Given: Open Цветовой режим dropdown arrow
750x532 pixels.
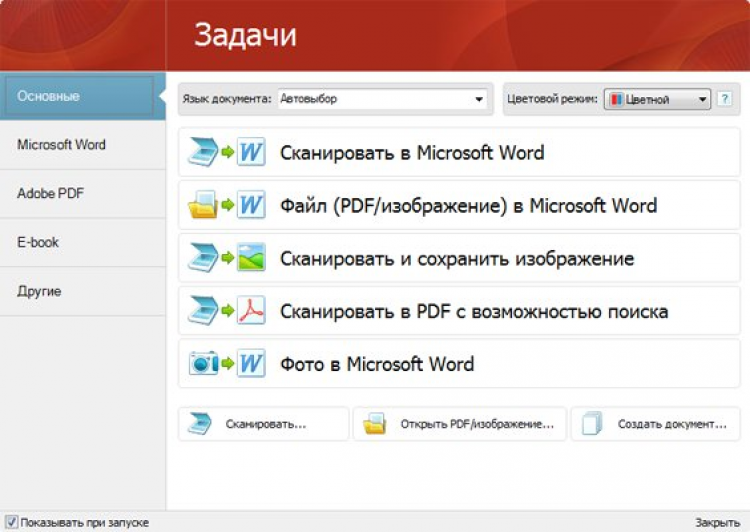Looking at the screenshot, I should tap(702, 100).
